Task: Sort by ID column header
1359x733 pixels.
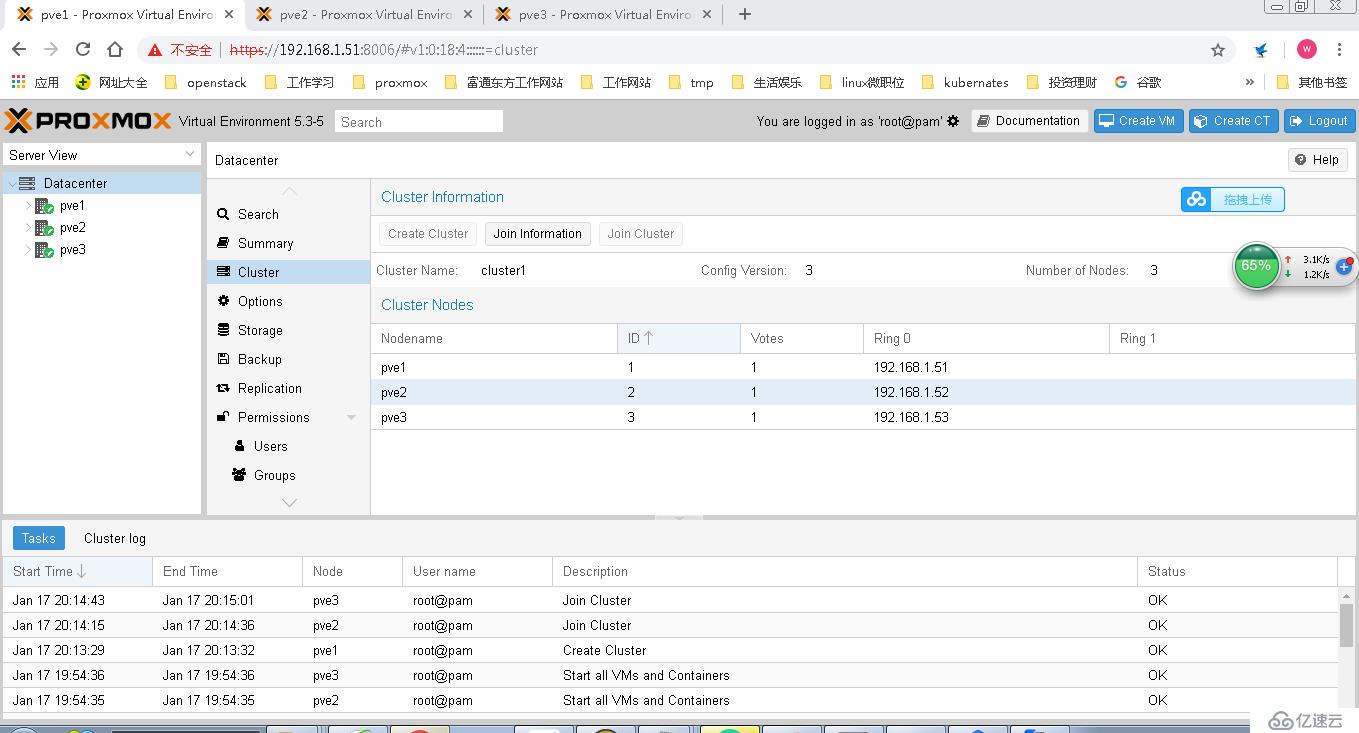Action: pos(678,338)
